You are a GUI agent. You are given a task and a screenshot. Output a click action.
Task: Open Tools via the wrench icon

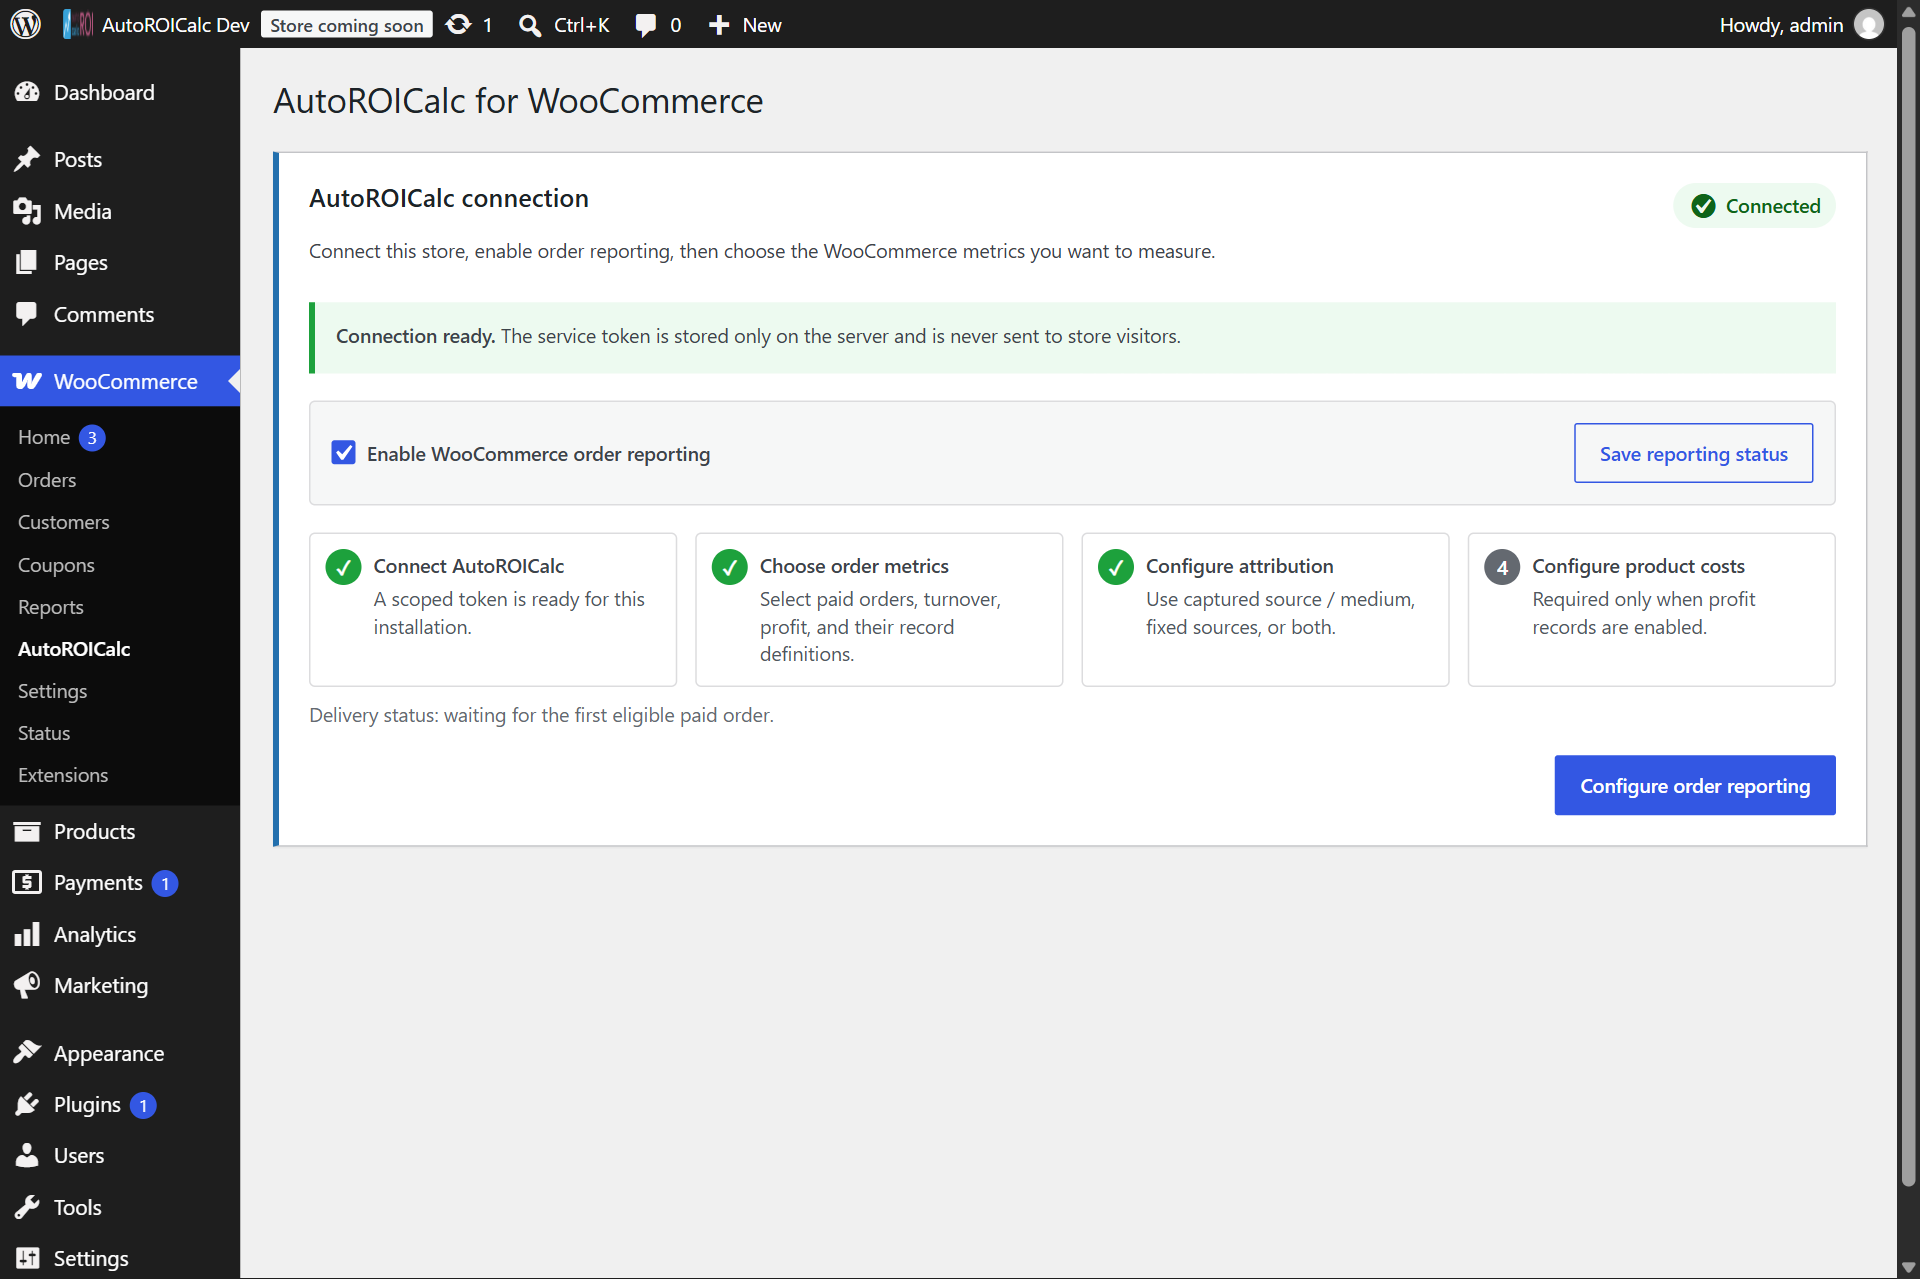pos(27,1207)
